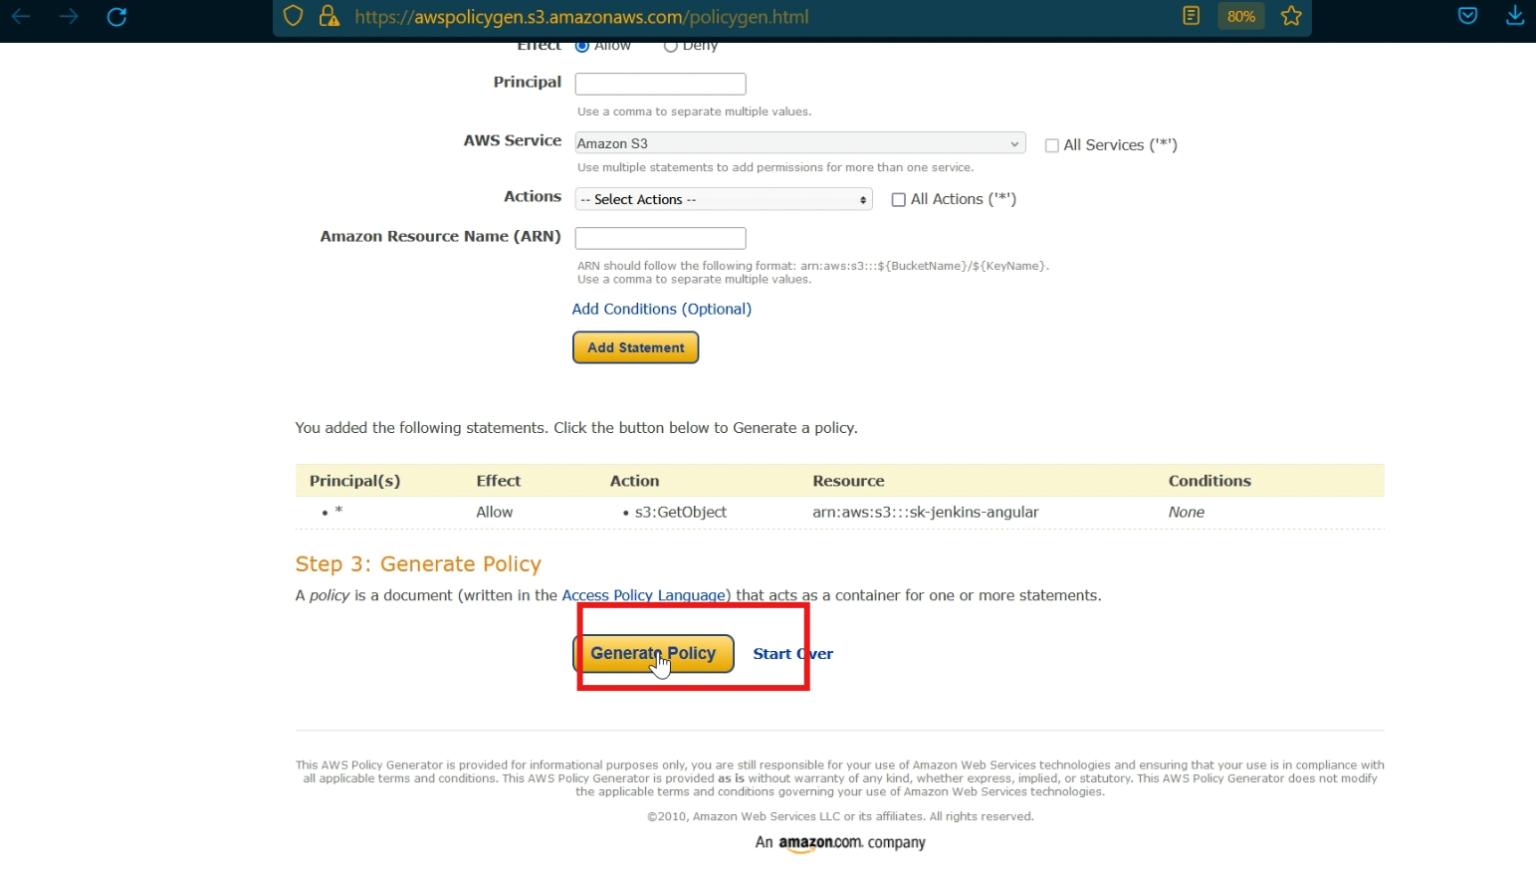
Task: Open the Downloads icon
Action: [1516, 16]
